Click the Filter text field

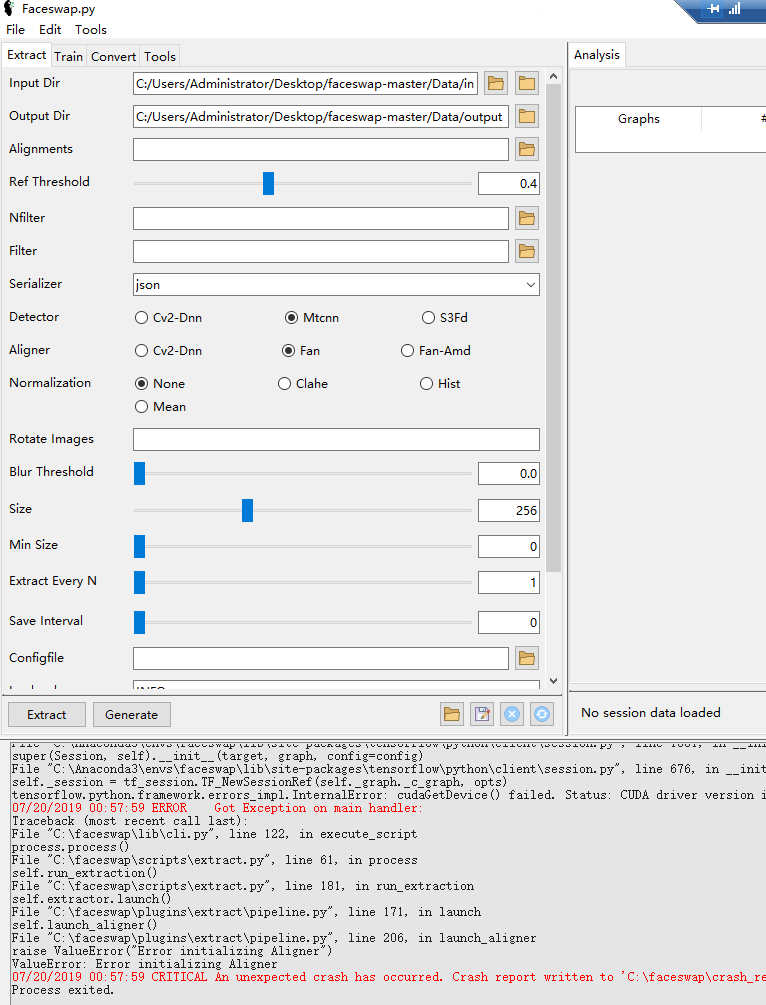[x=321, y=251]
